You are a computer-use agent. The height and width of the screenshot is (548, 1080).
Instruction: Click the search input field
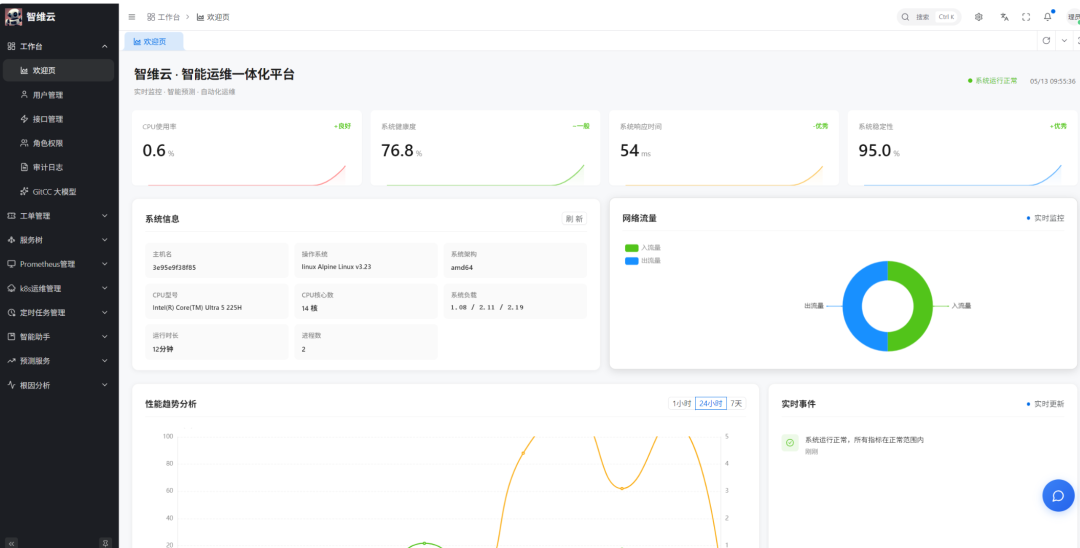point(928,17)
